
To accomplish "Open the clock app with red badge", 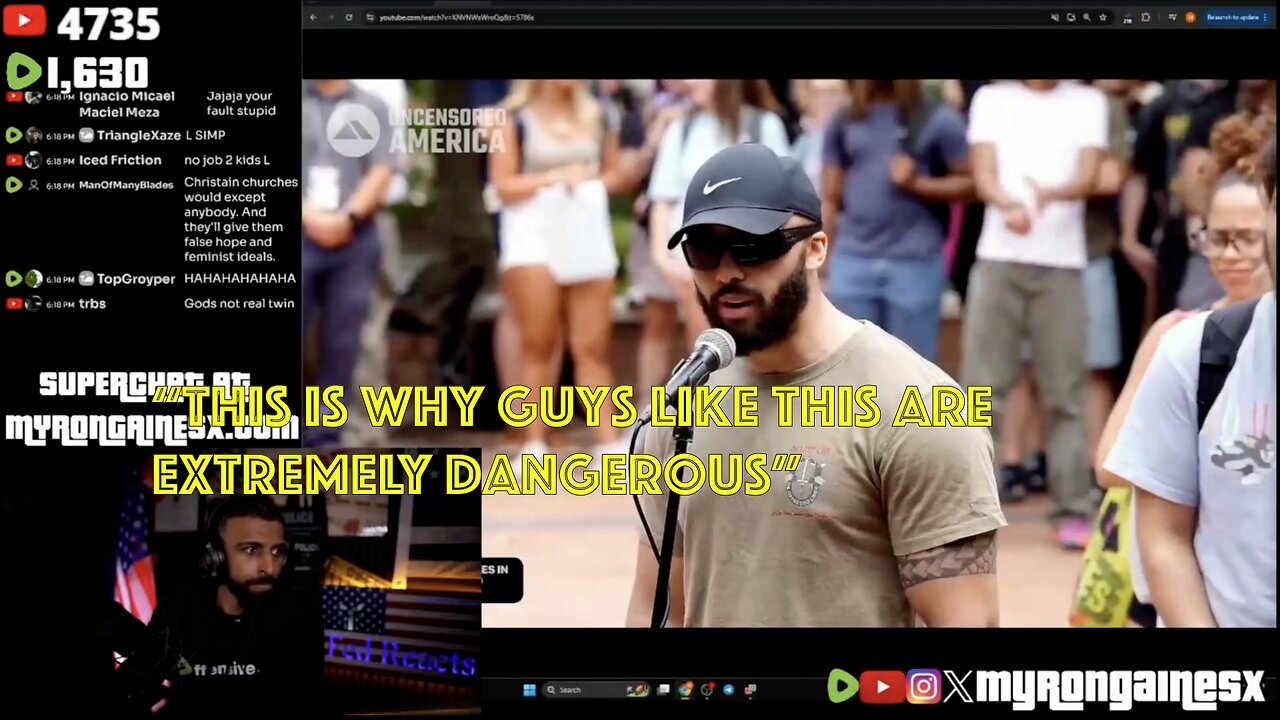I will pos(707,690).
